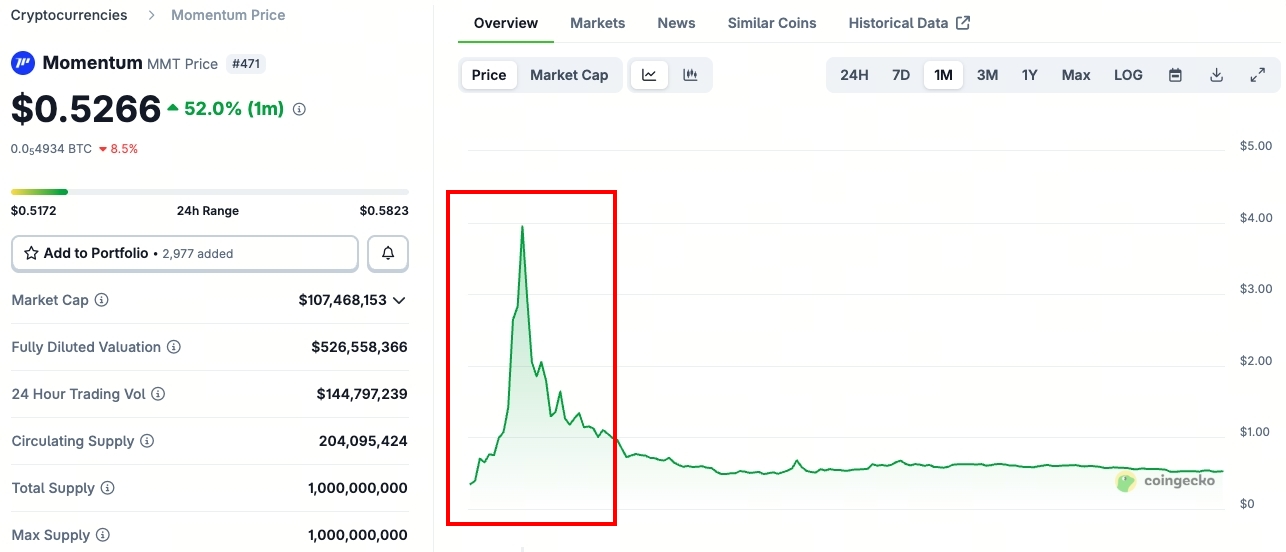This screenshot has width=1286, height=552.
Task: Click info icon beside Max Supply
Action: (x=105, y=535)
